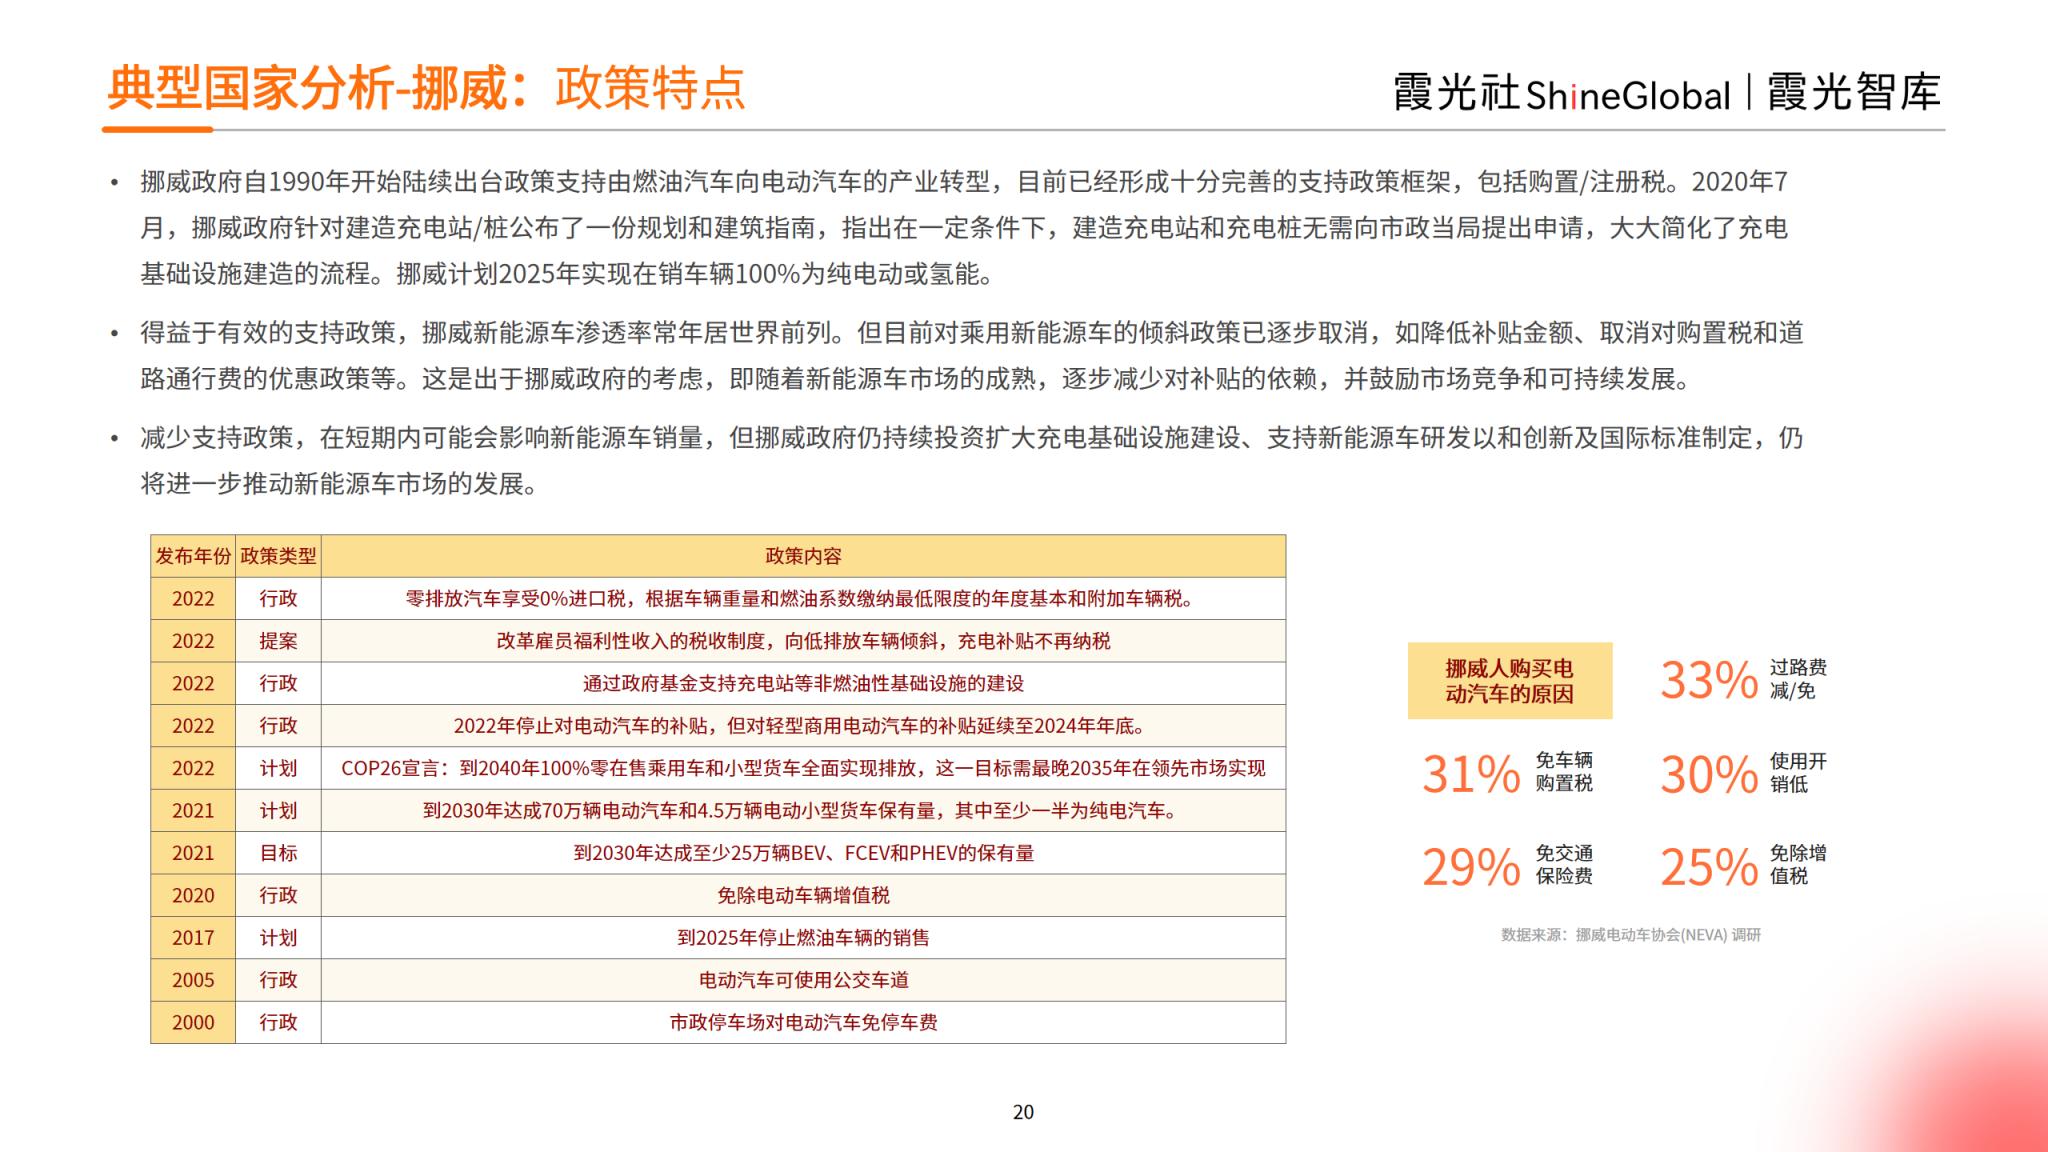Select the 挪威人购买电动汽车的原因 yellow box
This screenshot has height=1152, width=2048.
point(1509,681)
